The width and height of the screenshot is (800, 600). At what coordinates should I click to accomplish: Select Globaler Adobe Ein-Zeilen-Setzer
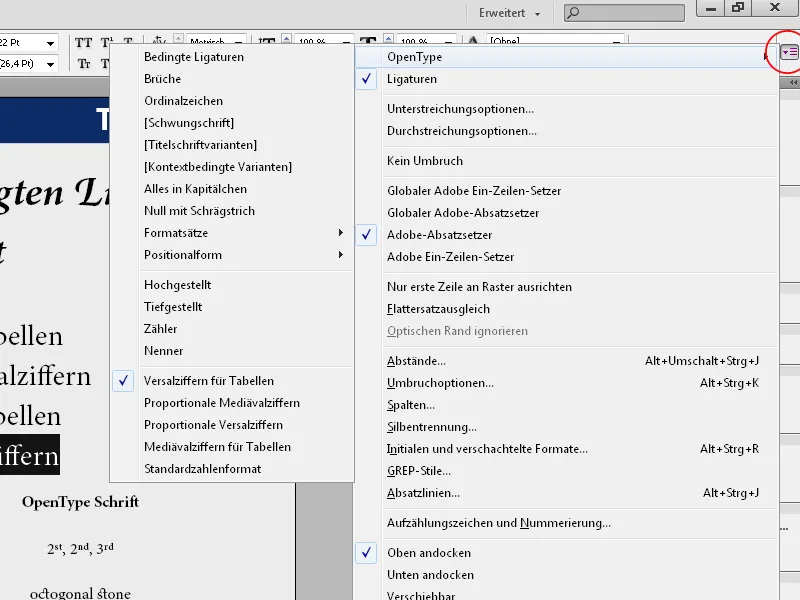pyautogui.click(x=566, y=191)
